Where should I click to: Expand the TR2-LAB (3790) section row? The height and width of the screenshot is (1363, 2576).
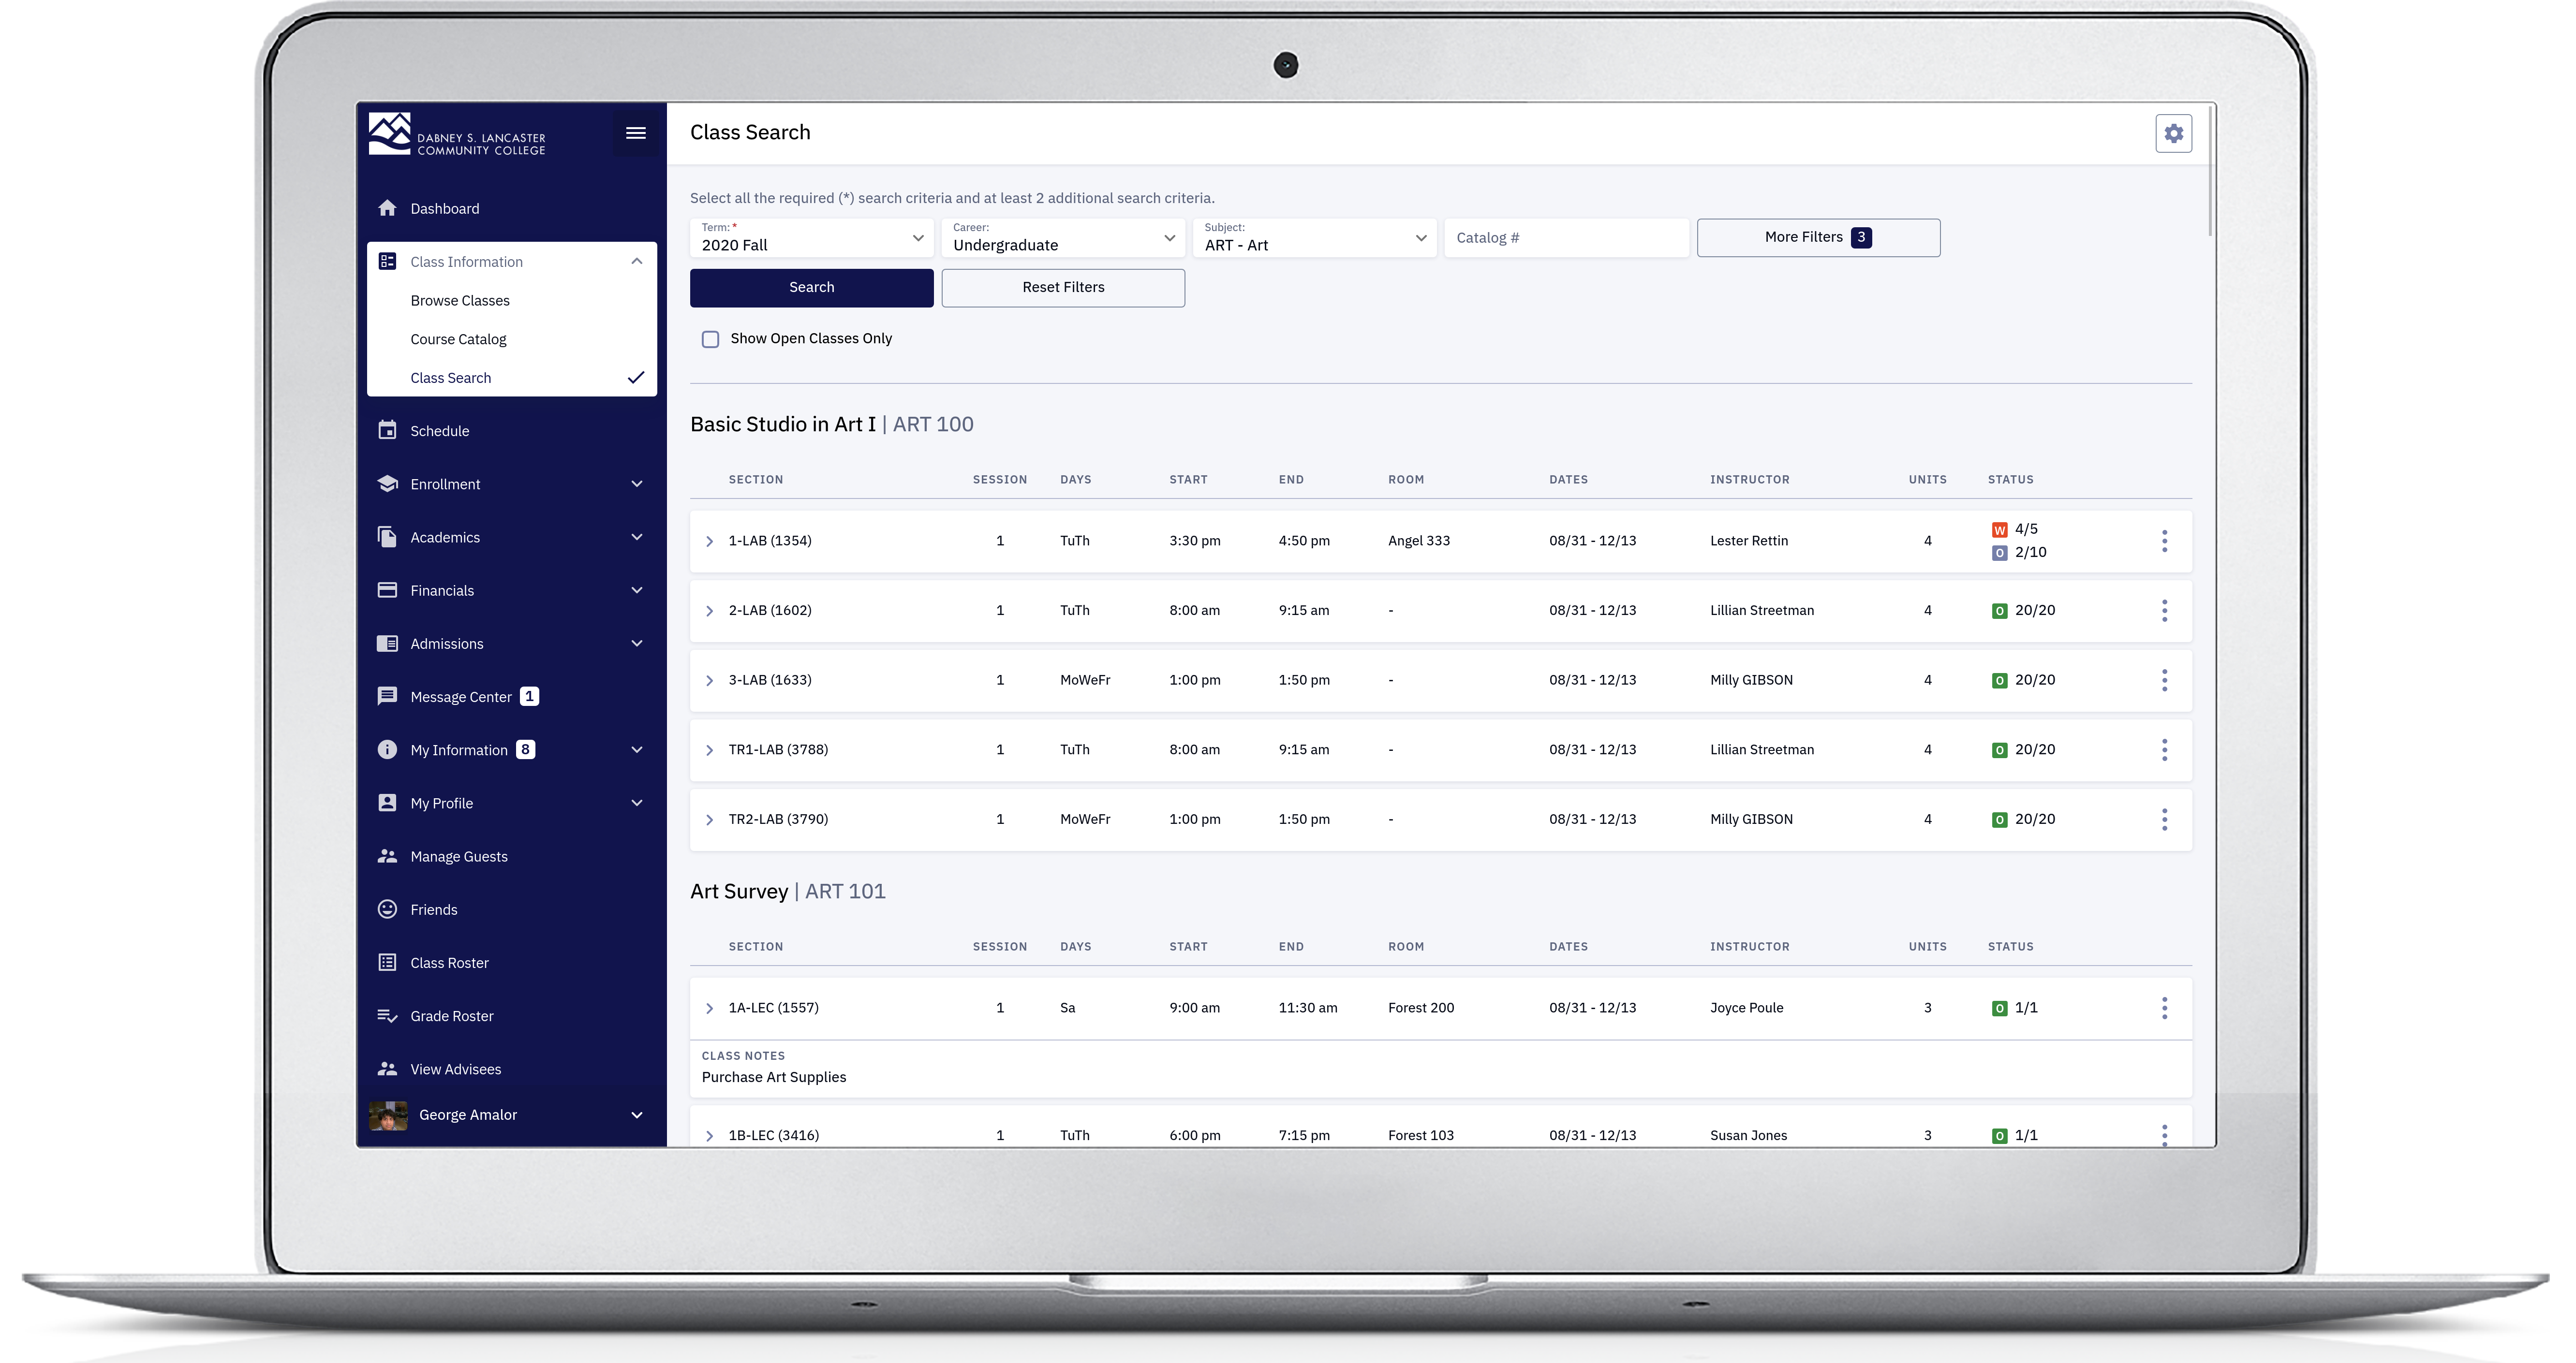click(709, 820)
